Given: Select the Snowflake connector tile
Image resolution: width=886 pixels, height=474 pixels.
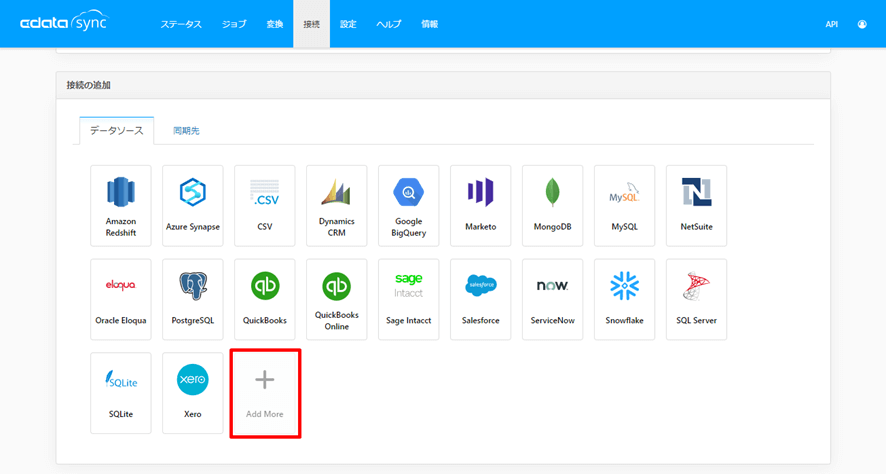Looking at the screenshot, I should (624, 299).
